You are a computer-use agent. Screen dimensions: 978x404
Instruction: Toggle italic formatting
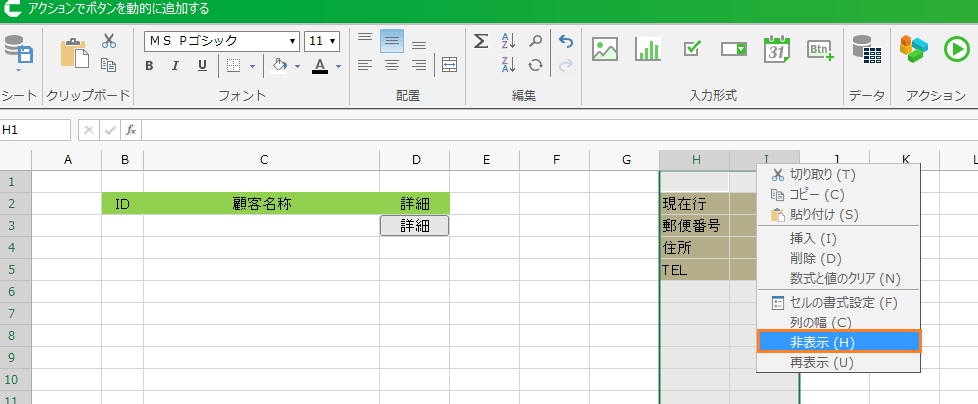point(176,66)
